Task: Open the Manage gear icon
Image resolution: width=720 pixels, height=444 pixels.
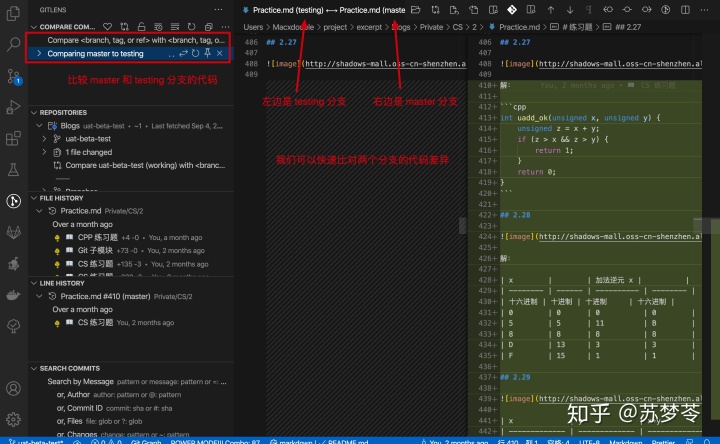Action: coord(13,419)
